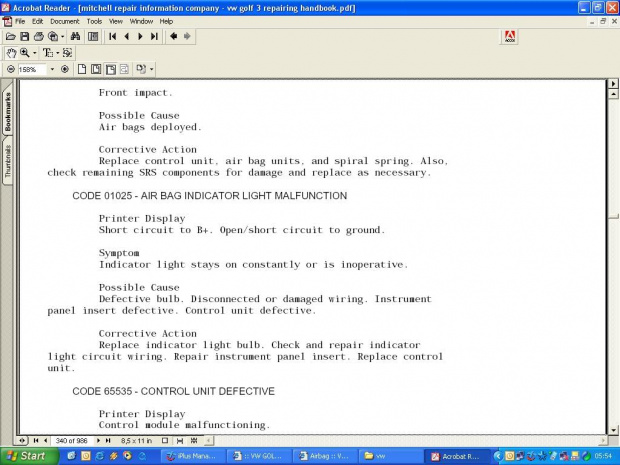
Task: Click the 340 of 986 page field
Action: tap(72, 440)
